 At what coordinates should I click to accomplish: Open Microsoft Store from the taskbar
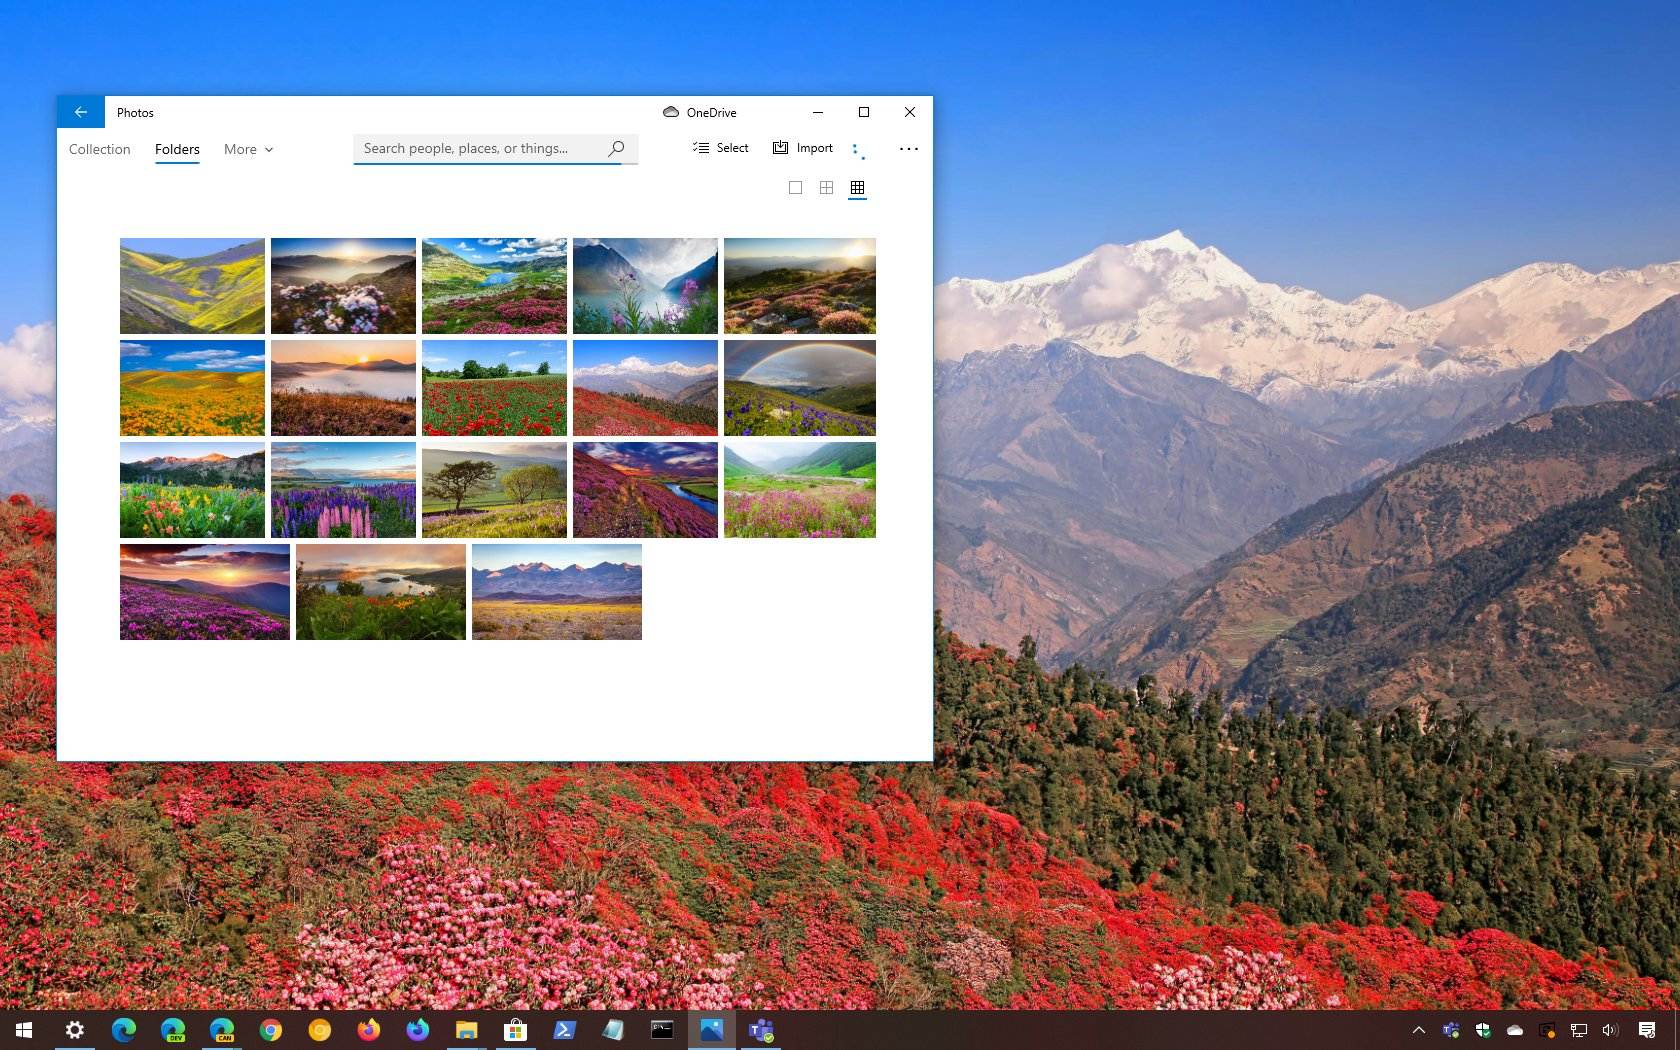515,1030
